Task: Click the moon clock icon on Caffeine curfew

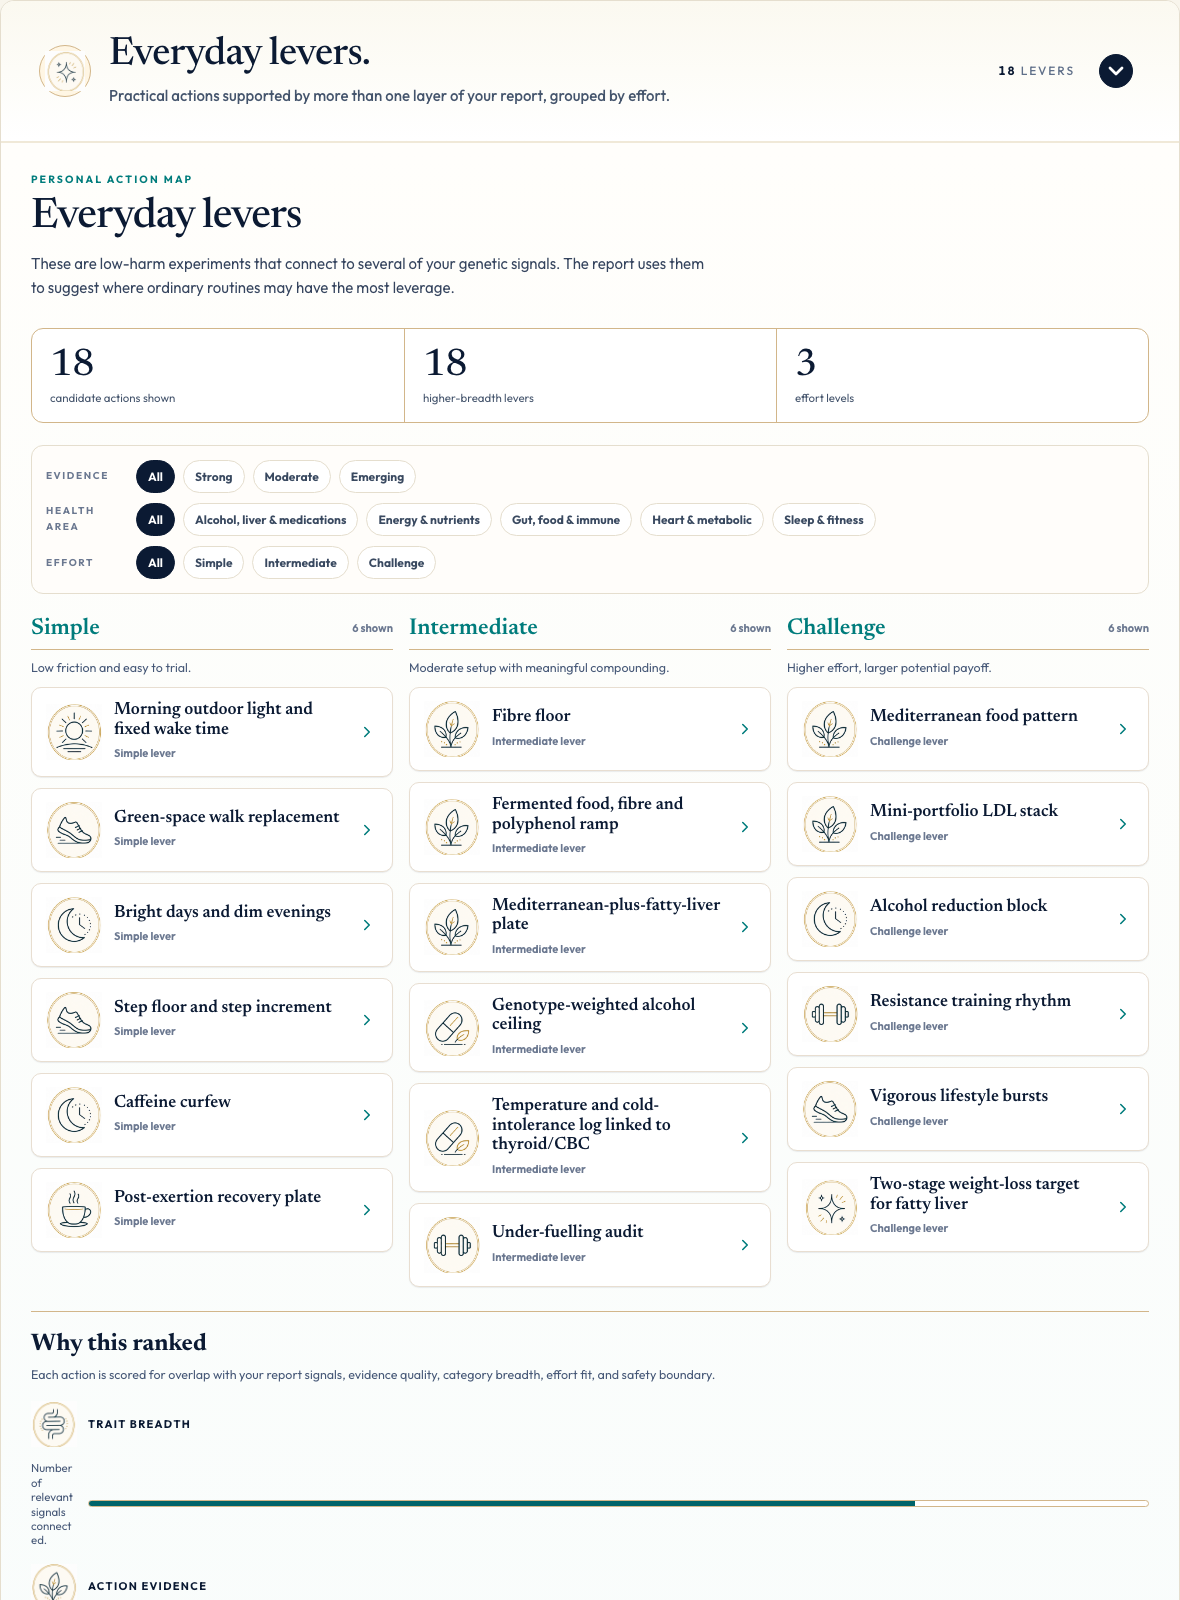Action: [x=74, y=1115]
